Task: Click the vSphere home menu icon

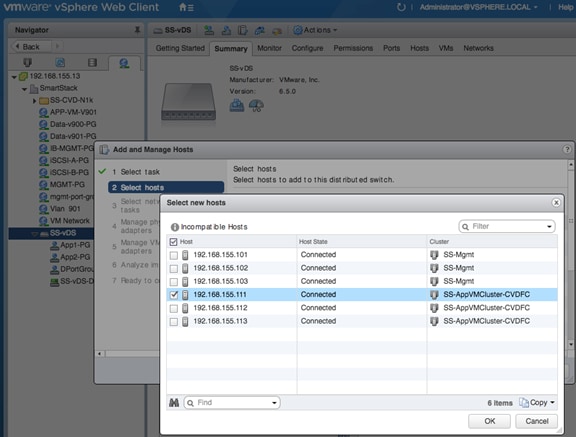Action: point(186,7)
